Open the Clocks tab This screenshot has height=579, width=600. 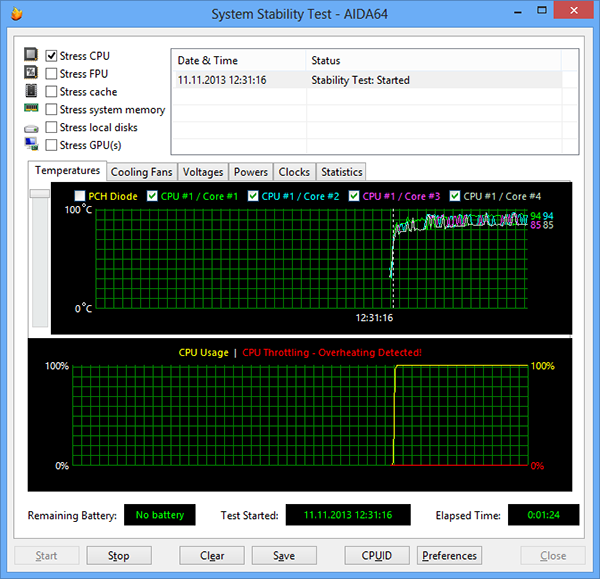(294, 172)
